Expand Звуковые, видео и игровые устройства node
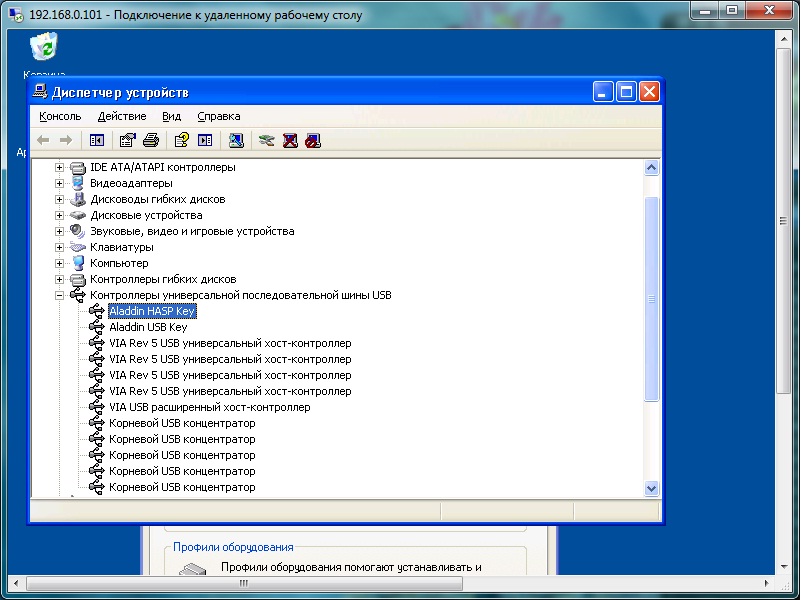This screenshot has width=804, height=600. click(x=59, y=231)
